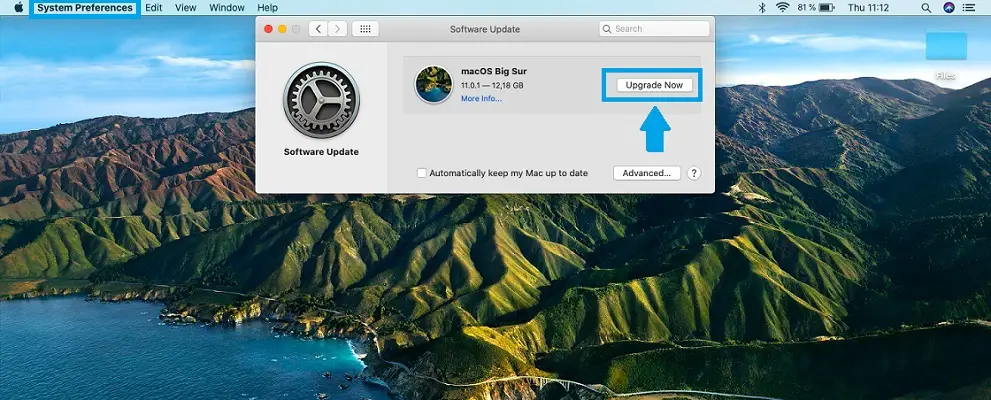Launch Siri from the menu bar
The height and width of the screenshot is (400, 991).
tap(949, 8)
